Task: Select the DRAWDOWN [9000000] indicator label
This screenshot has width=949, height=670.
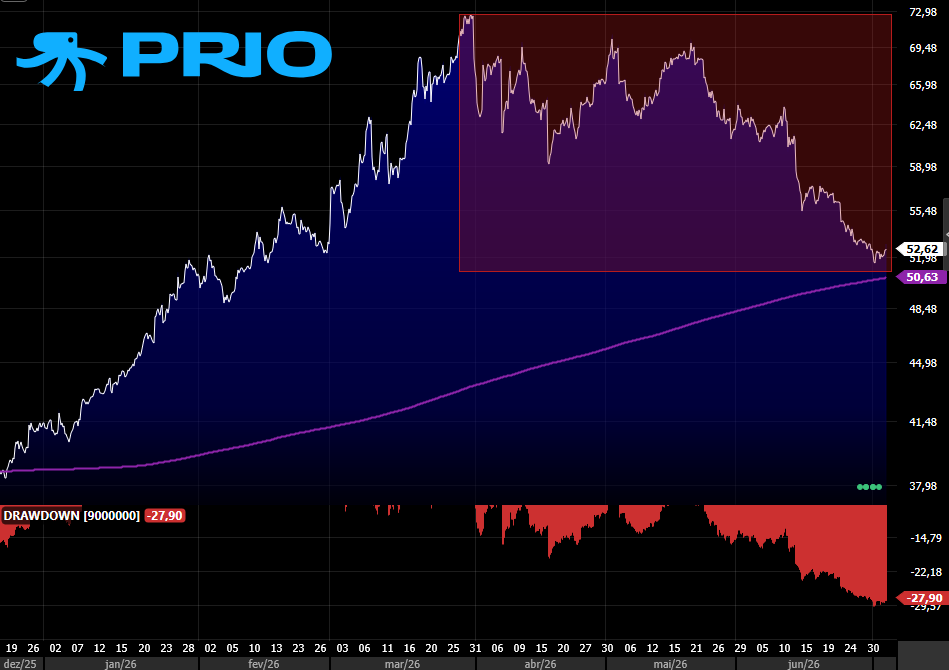Action: [71, 516]
